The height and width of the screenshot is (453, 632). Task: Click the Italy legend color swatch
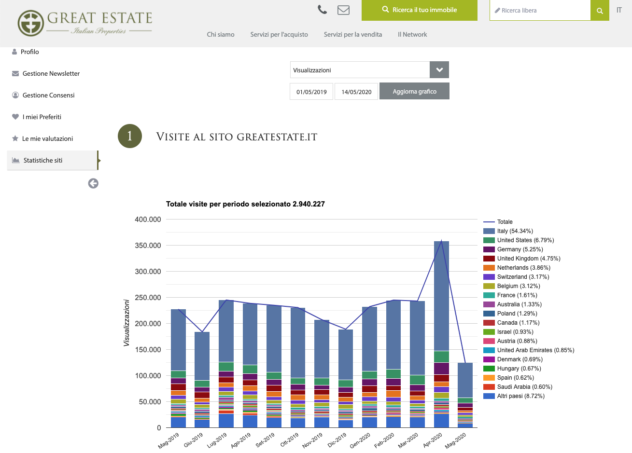coord(489,231)
